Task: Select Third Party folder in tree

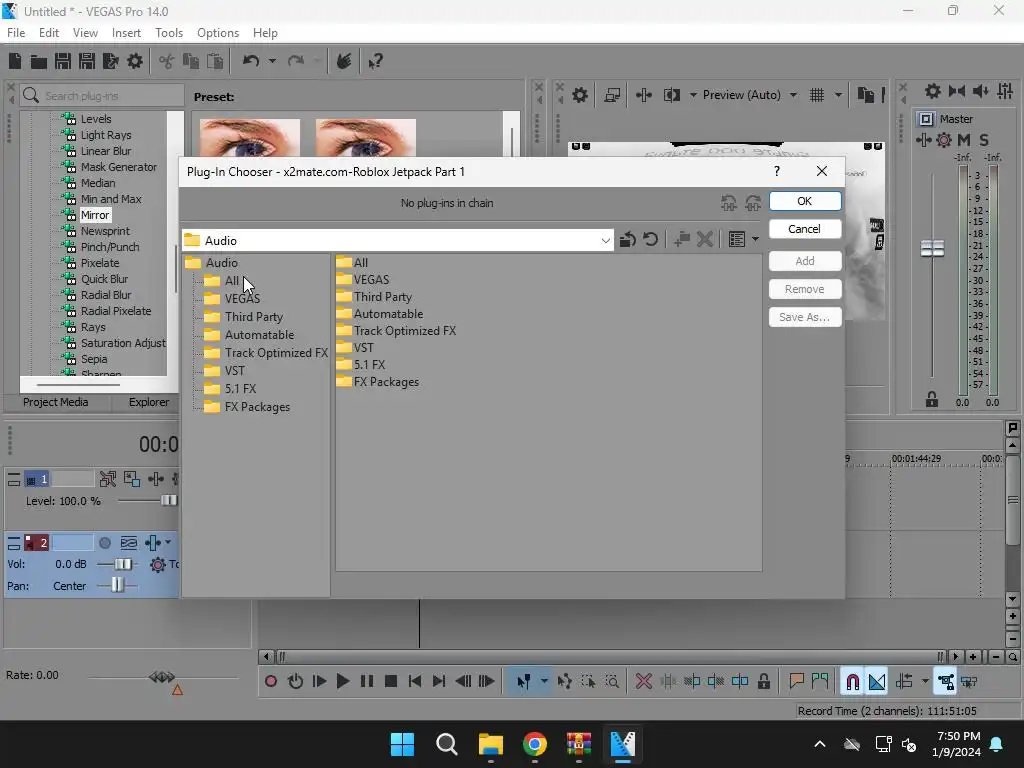Action: 254,317
